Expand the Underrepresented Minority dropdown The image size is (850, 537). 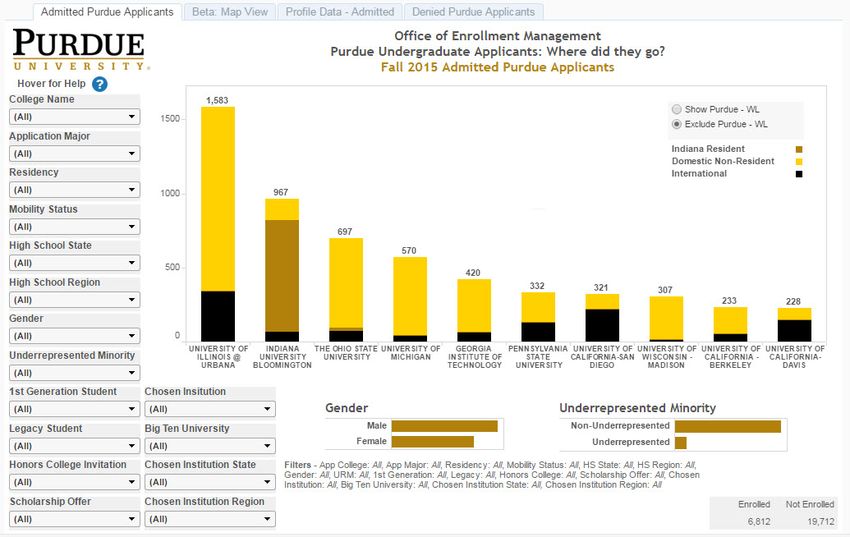[x=74, y=373]
